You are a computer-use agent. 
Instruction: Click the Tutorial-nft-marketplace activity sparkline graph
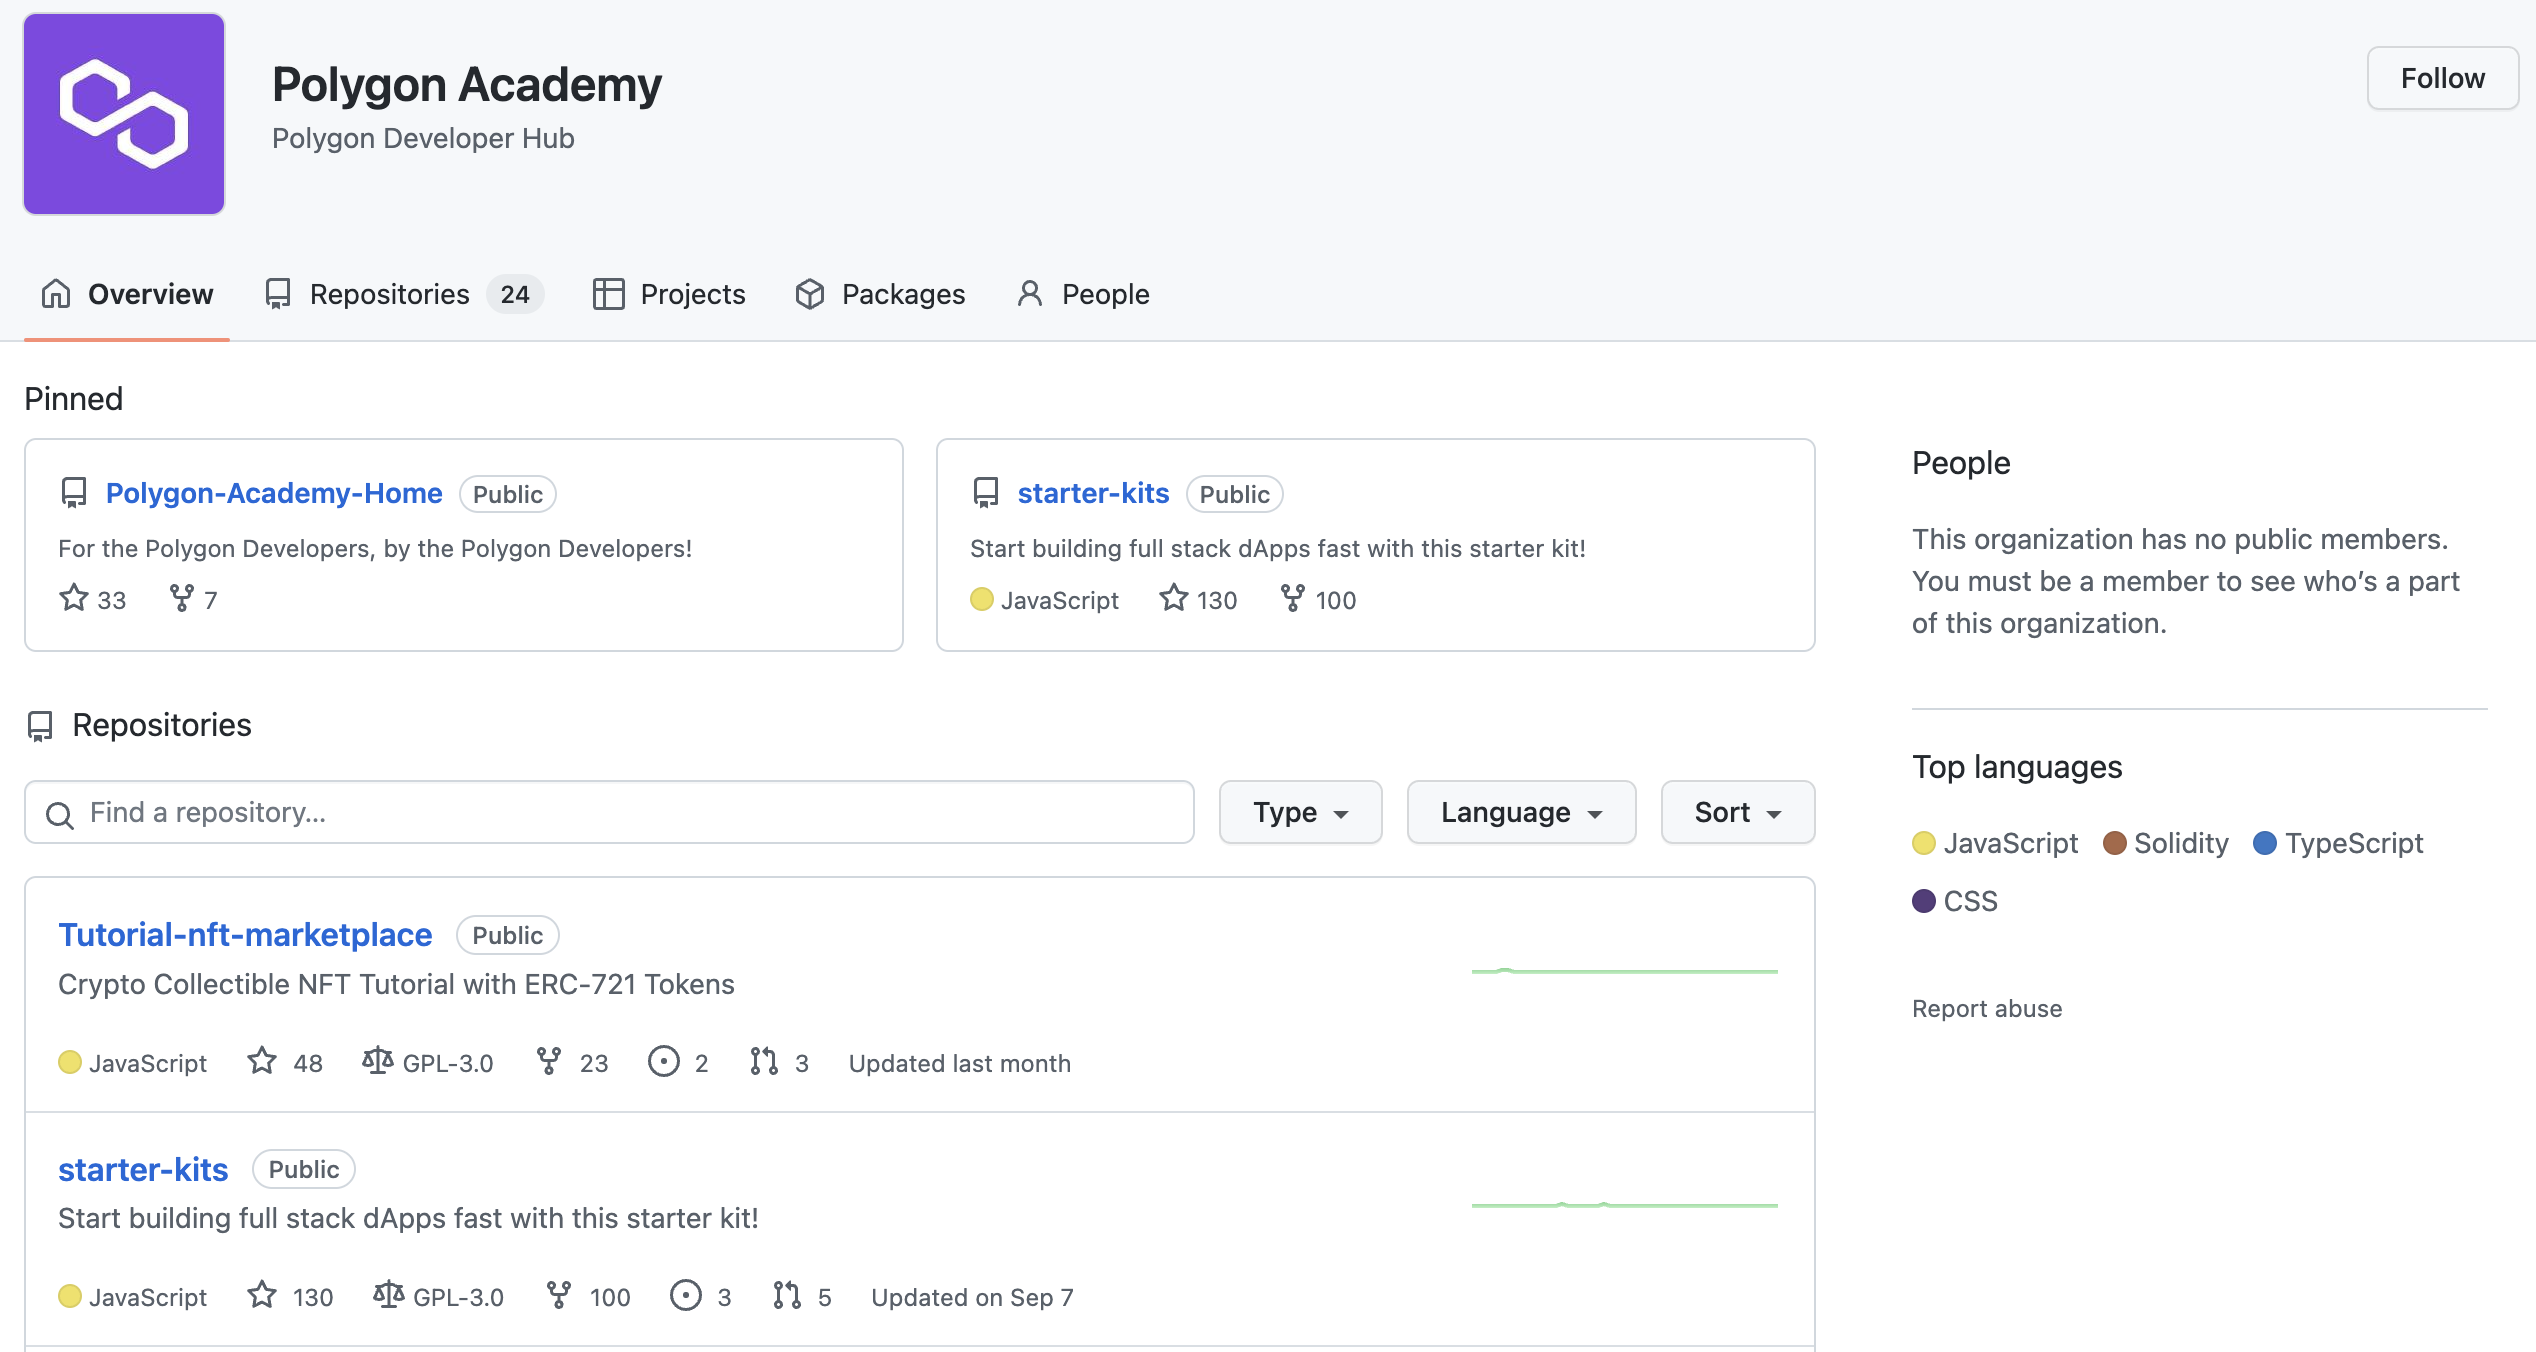pos(1624,971)
